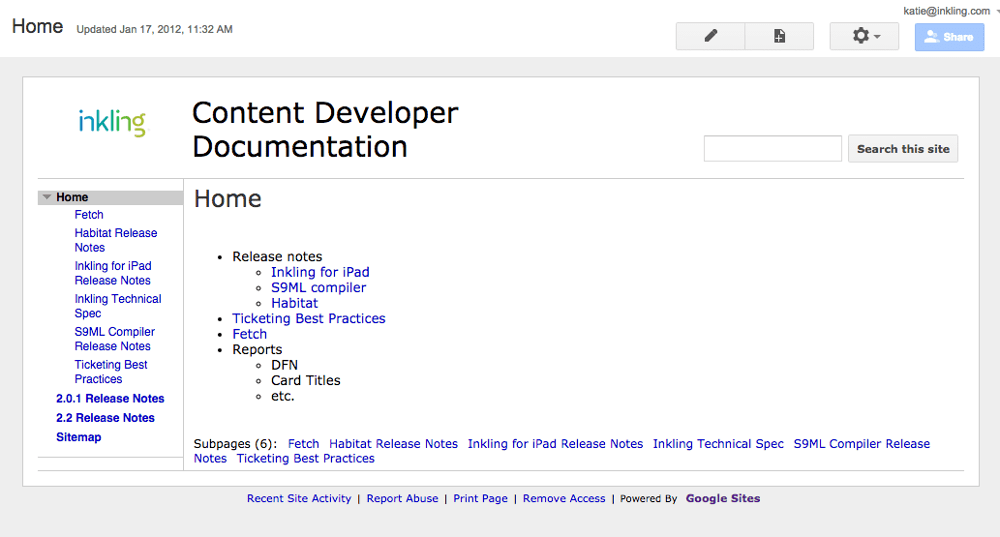The width and height of the screenshot is (1000, 537).
Task: Follow the S9ML compiler bullet link
Action: pyautogui.click(x=319, y=288)
